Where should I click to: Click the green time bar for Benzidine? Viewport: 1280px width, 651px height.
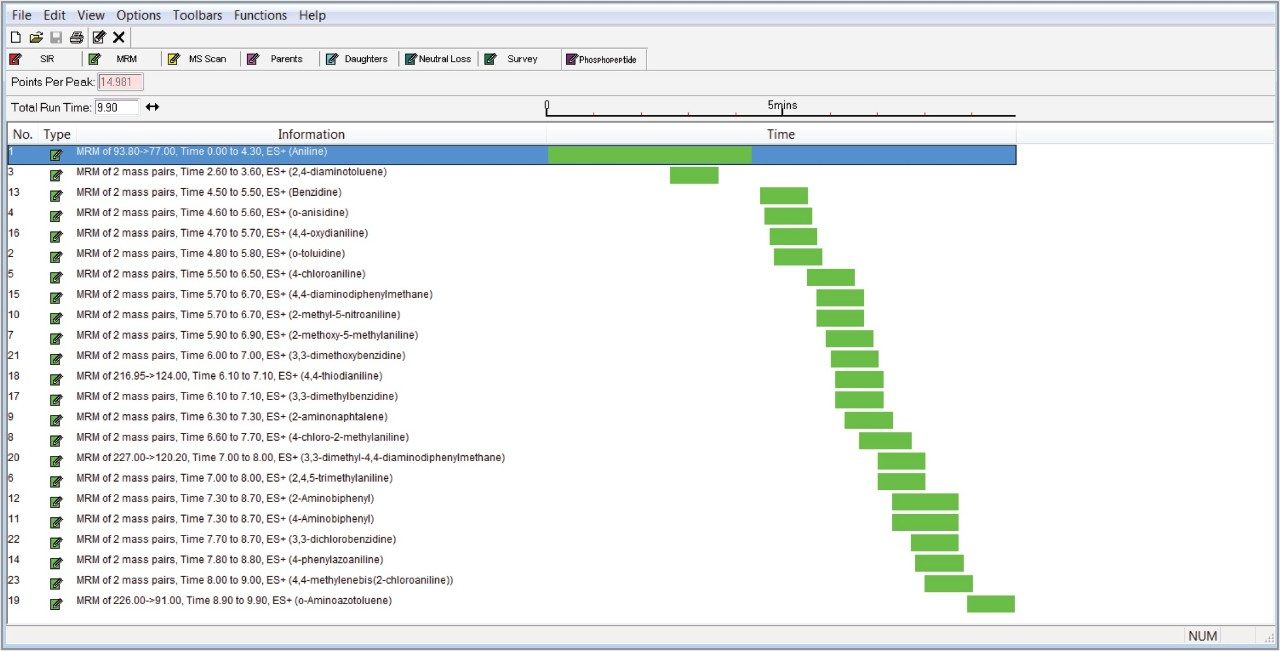coord(784,196)
